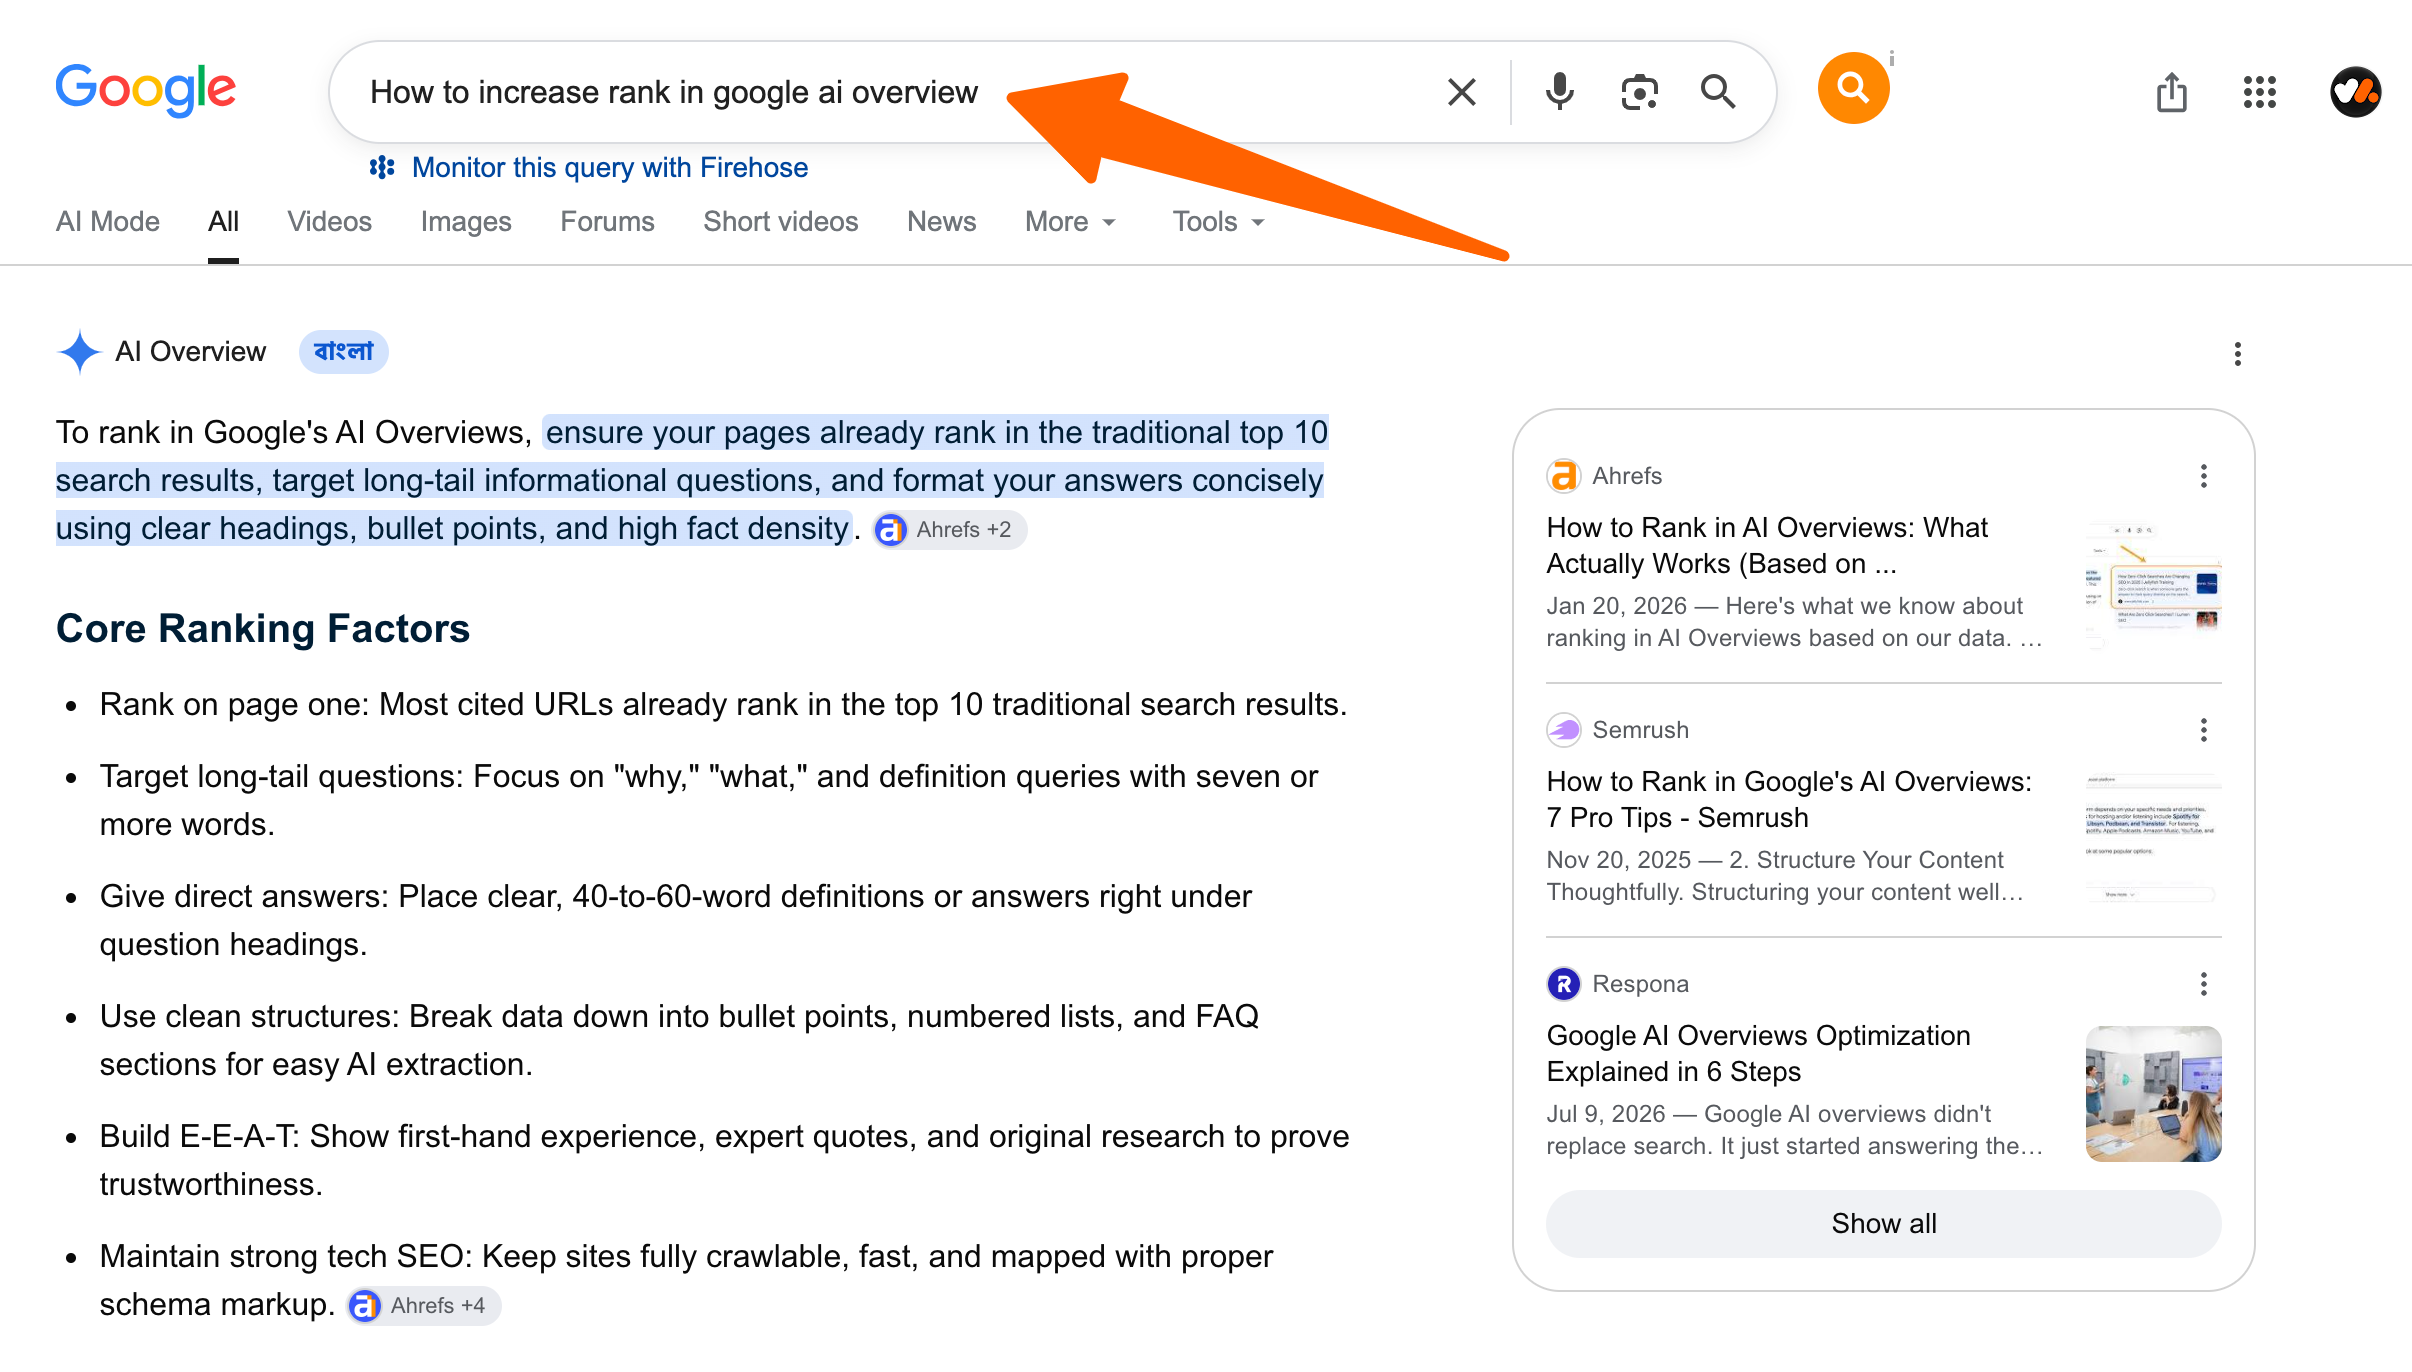
Task: Click the orange search extension button
Action: (x=1853, y=88)
